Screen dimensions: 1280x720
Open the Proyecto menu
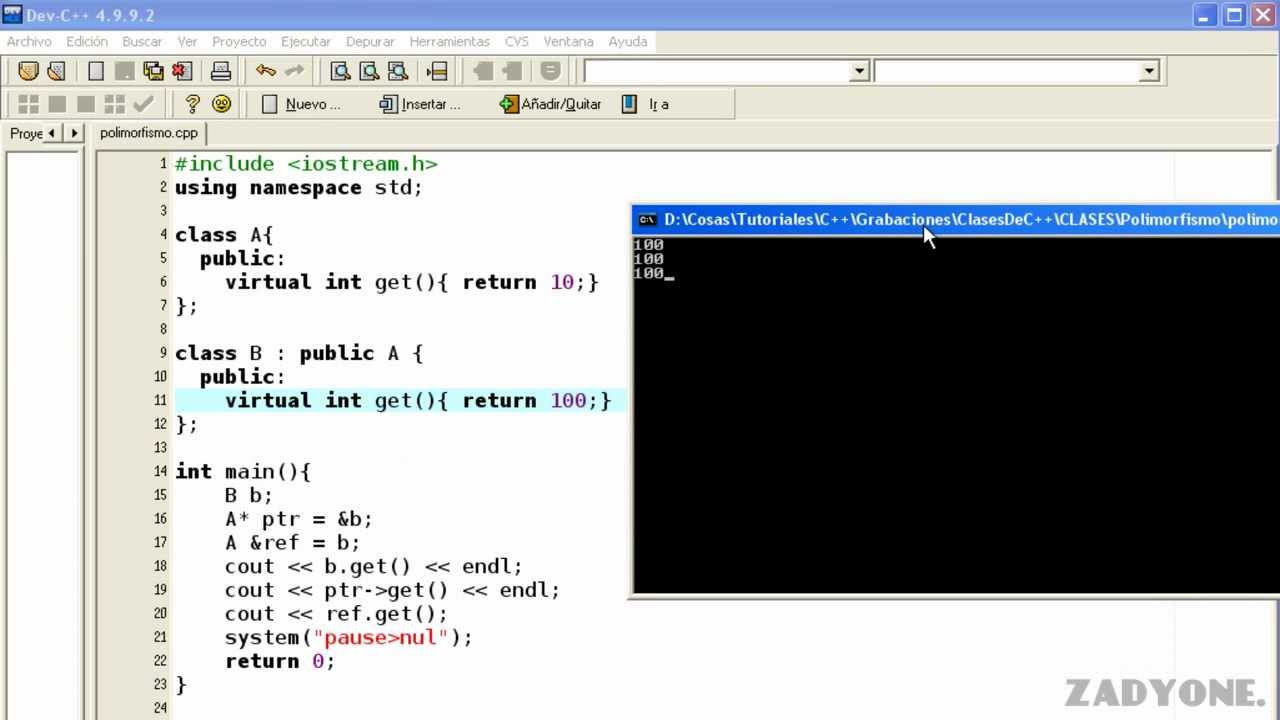coord(239,41)
